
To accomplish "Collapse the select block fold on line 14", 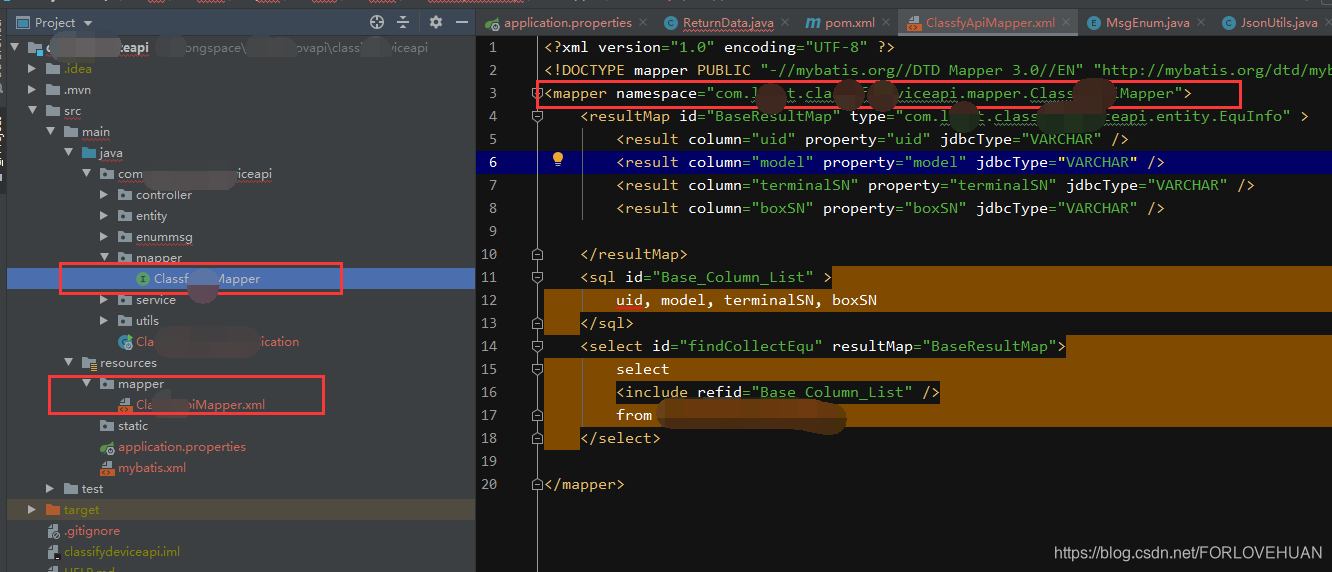I will 538,346.
